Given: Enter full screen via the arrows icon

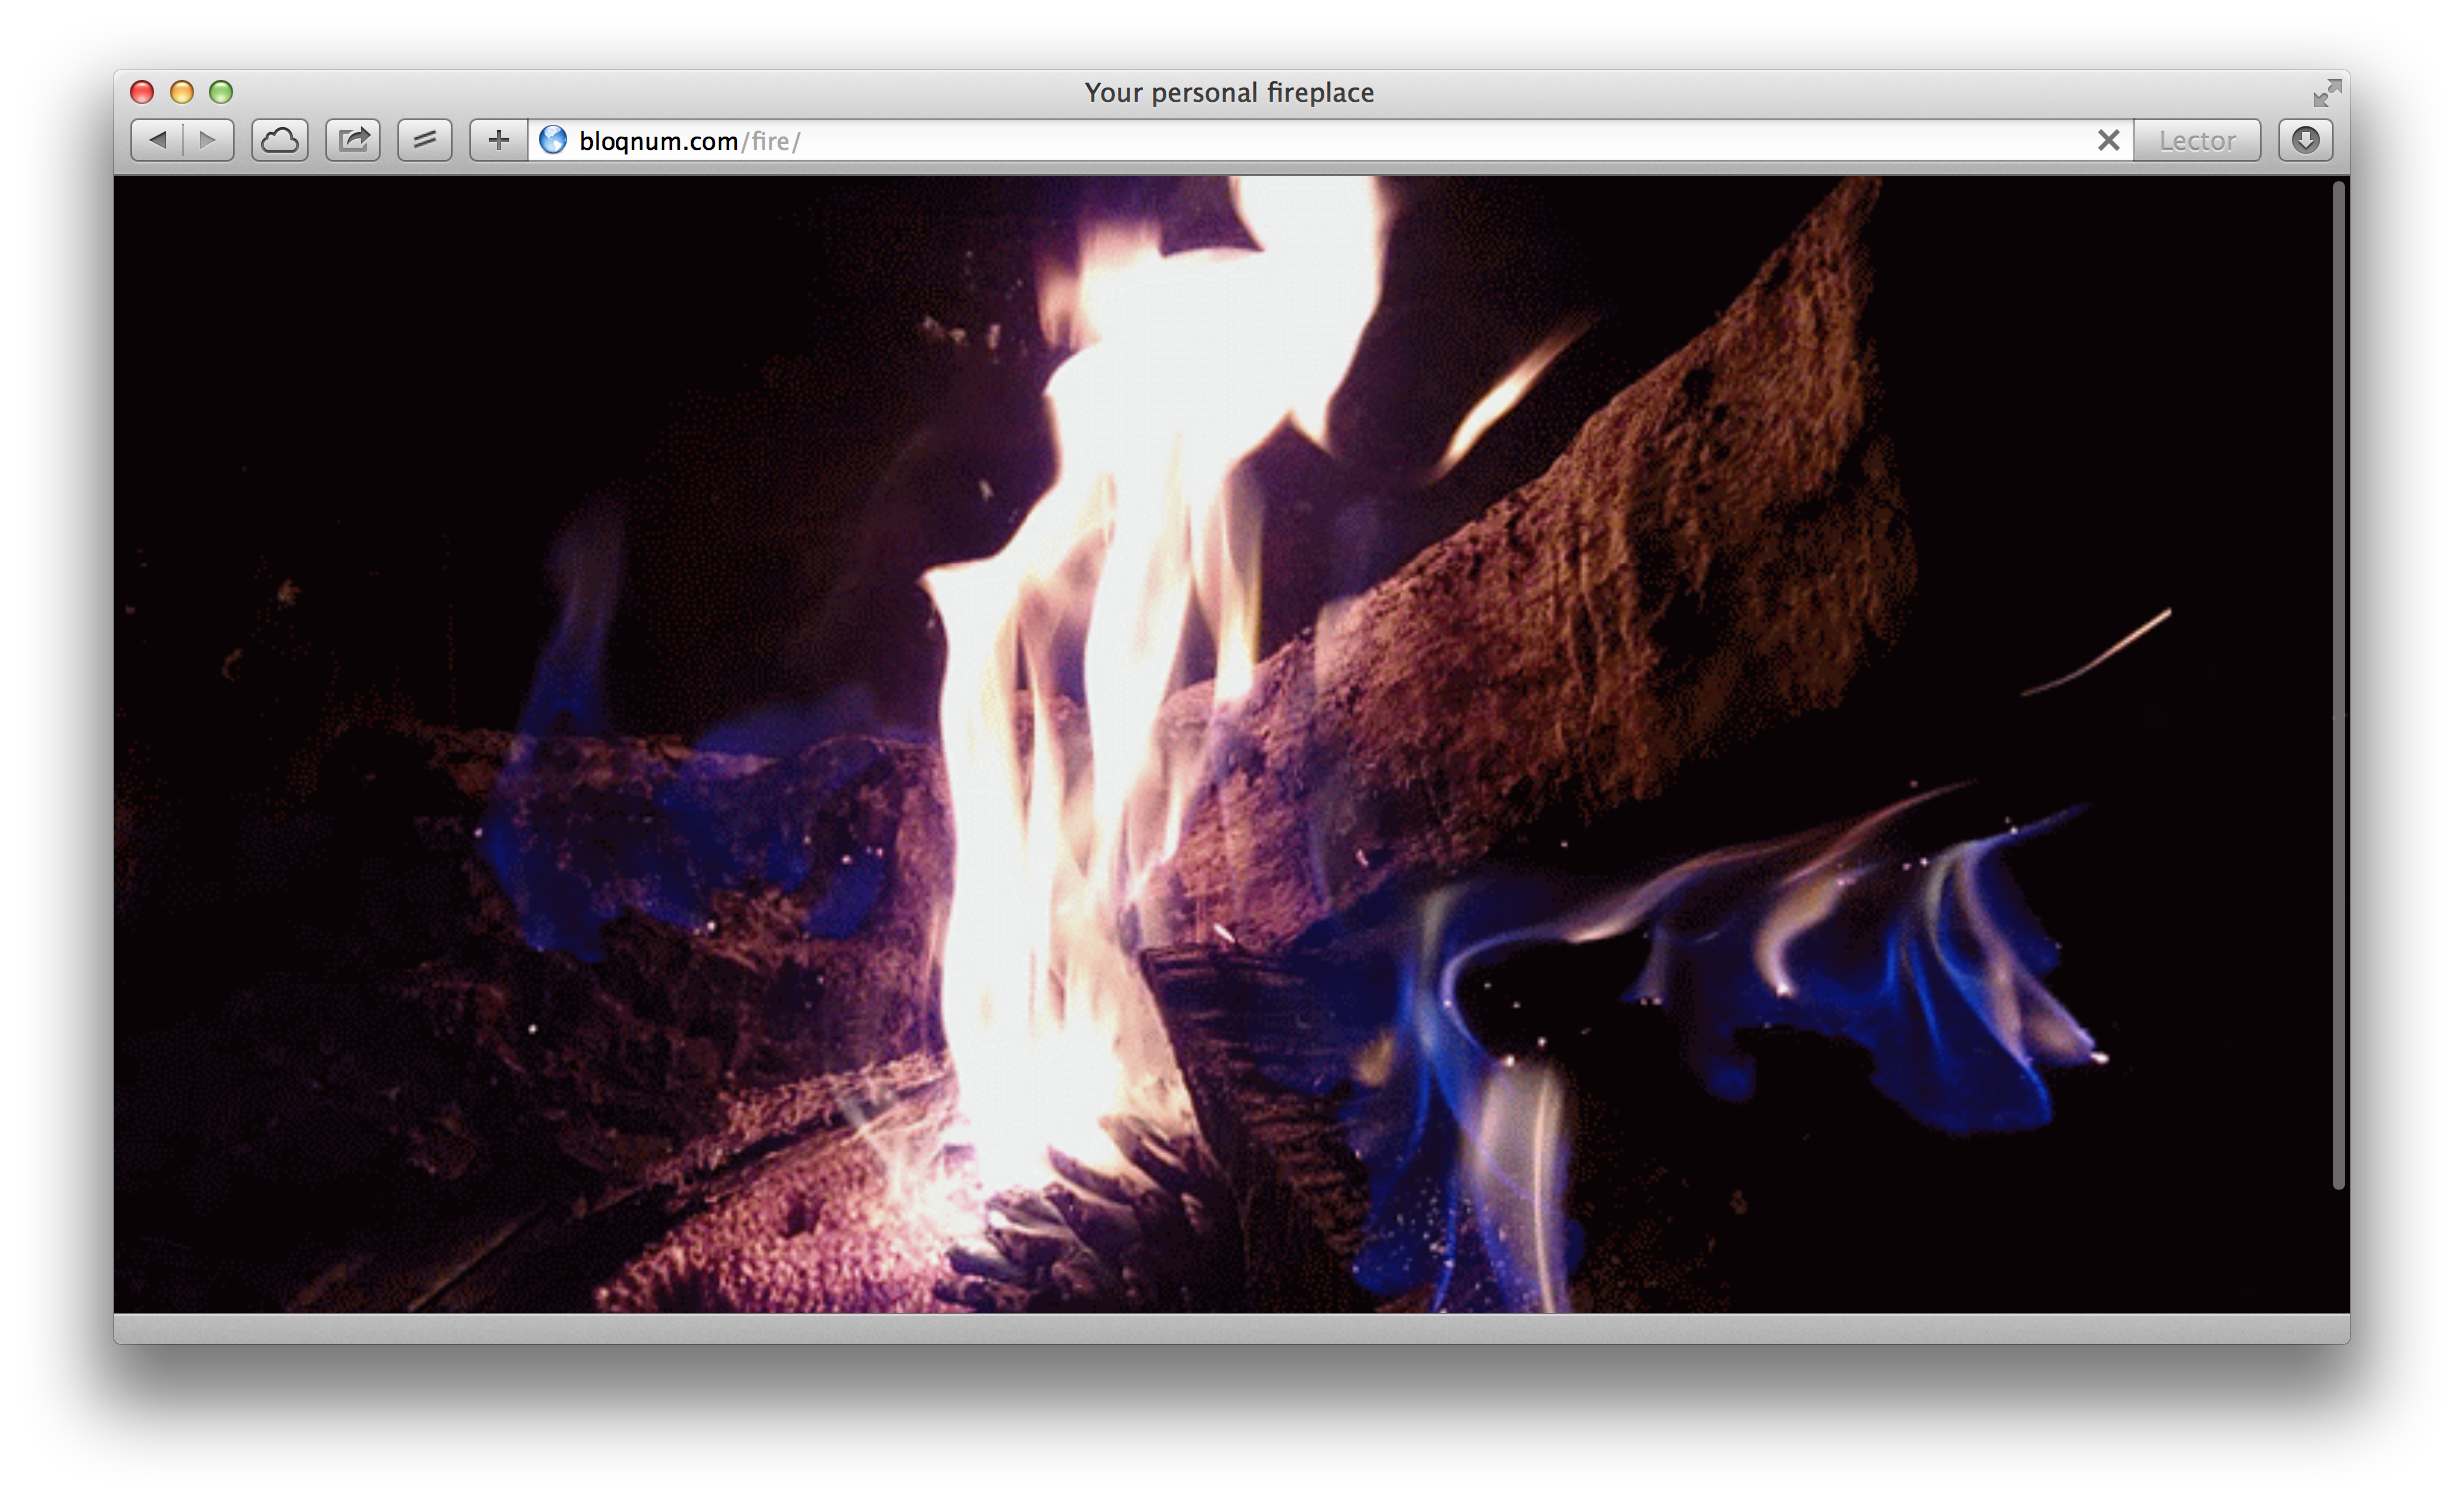Looking at the screenshot, I should tap(2327, 92).
